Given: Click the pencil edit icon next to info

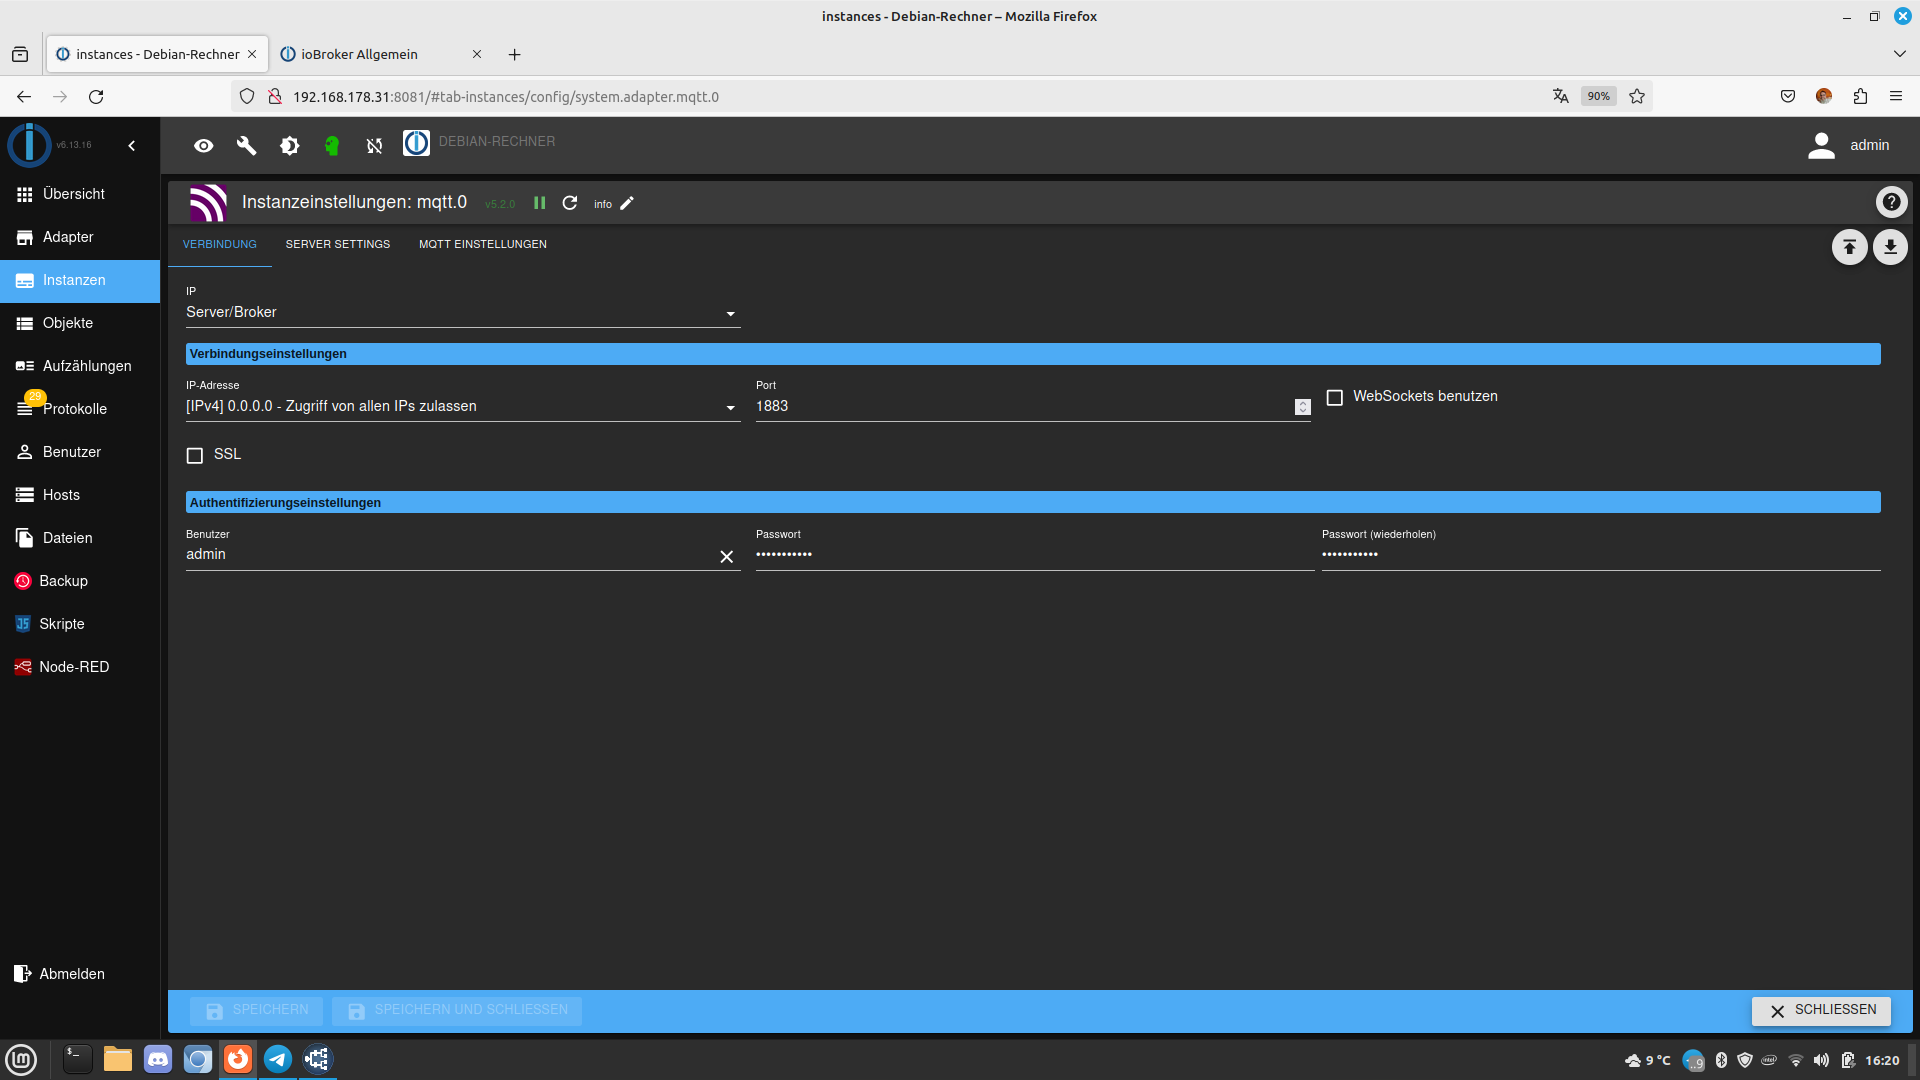Looking at the screenshot, I should pyautogui.click(x=627, y=203).
